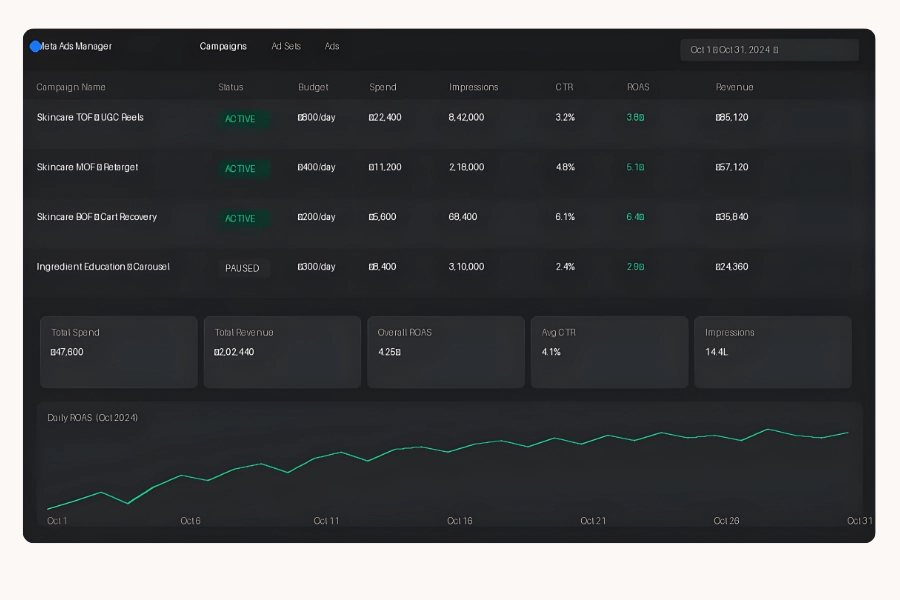Open Skincare BOF Cart Recovery campaign

point(97,217)
